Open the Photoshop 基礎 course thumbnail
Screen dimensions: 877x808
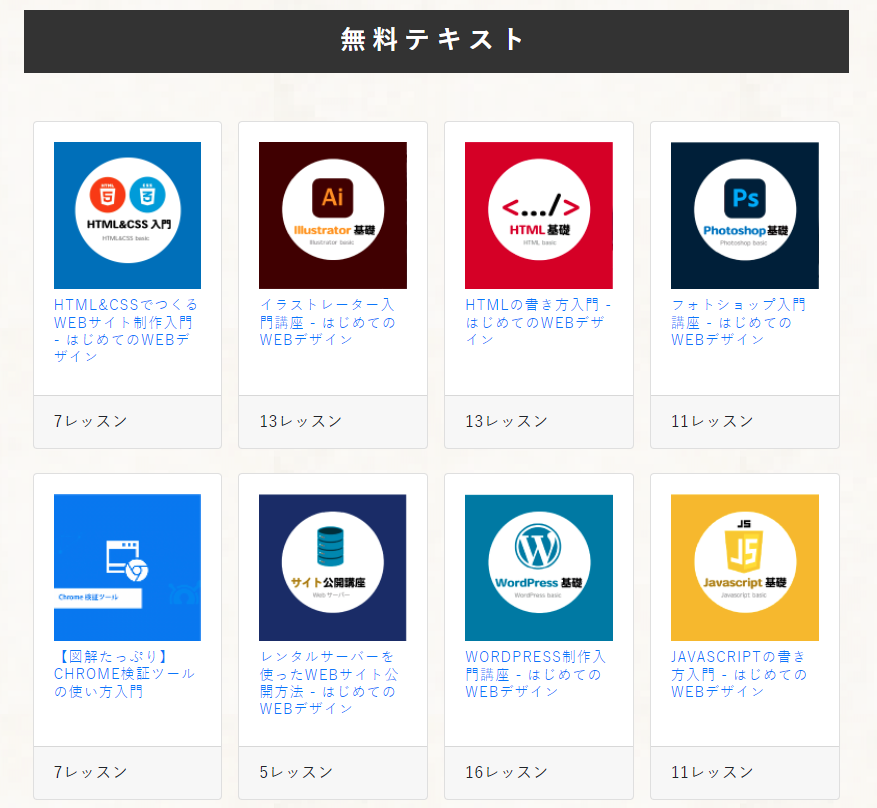[744, 215]
